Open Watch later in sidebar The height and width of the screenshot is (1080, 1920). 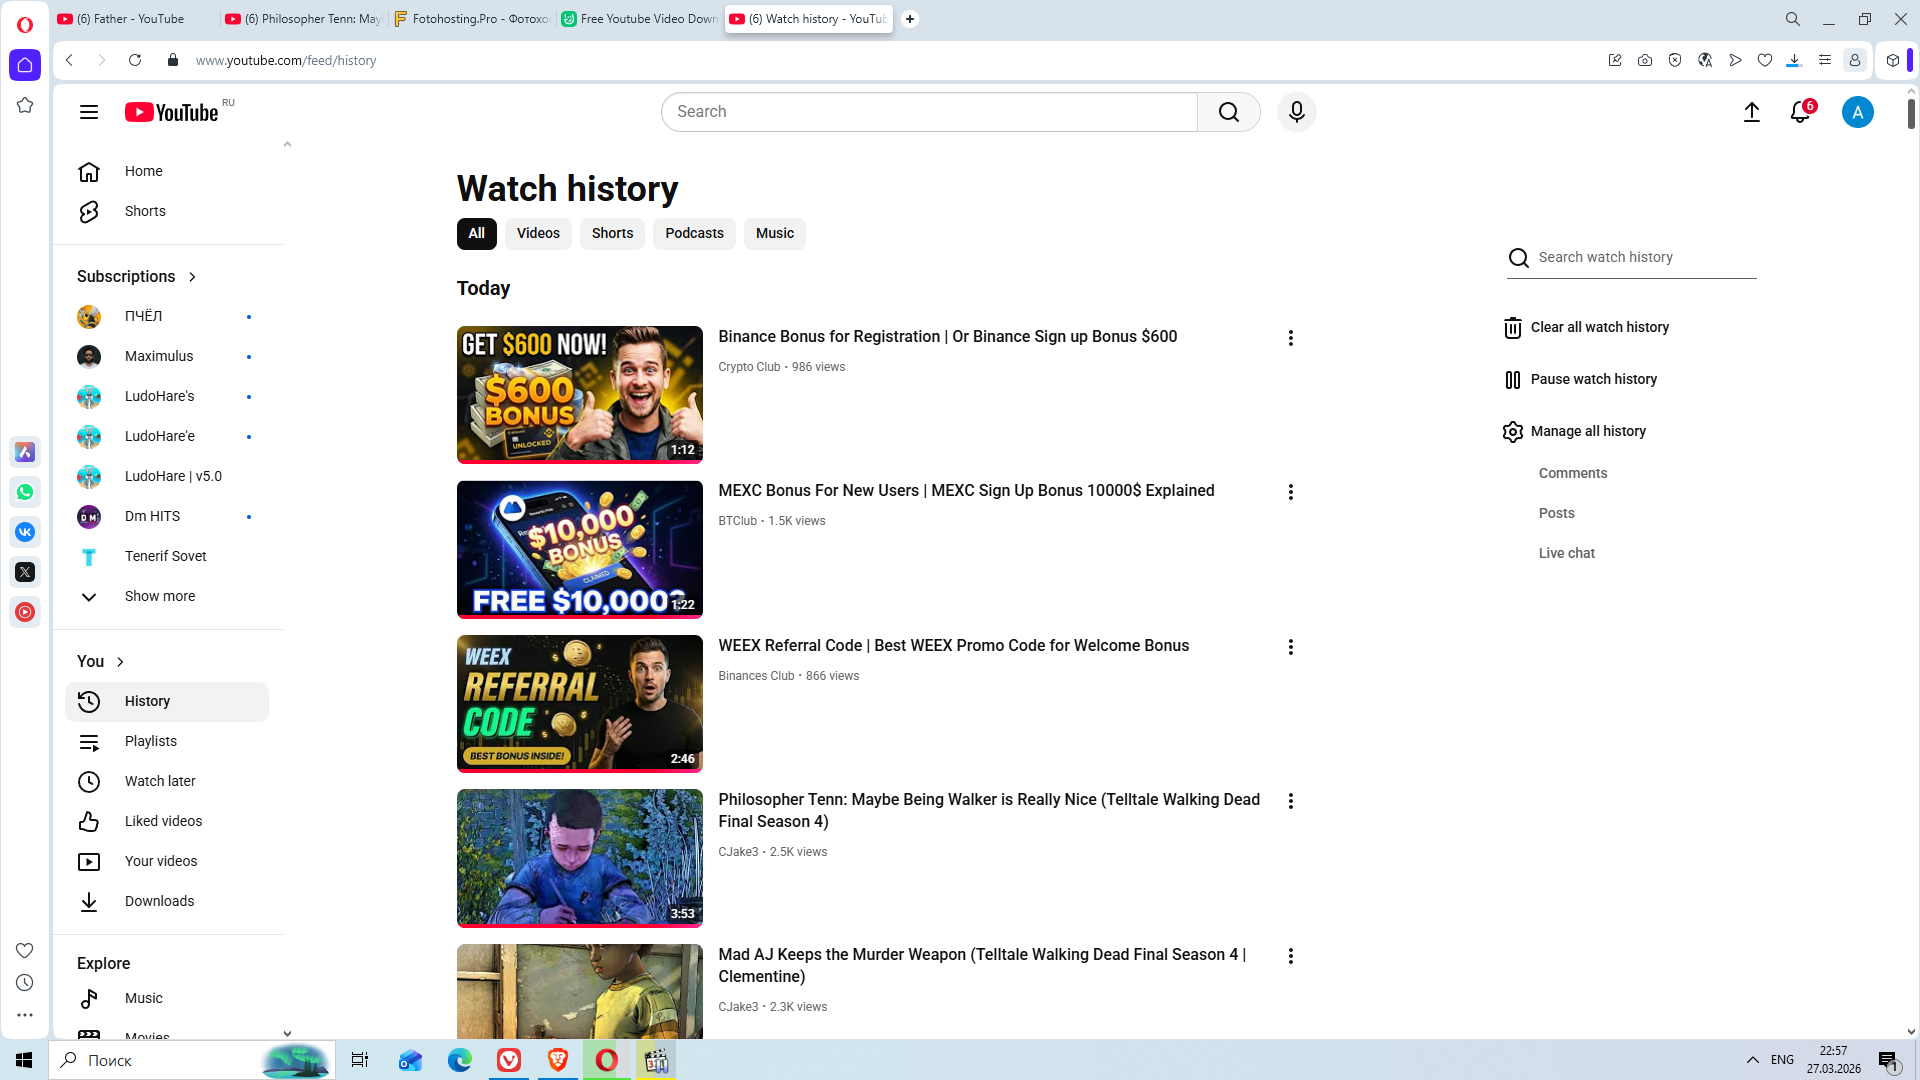click(x=159, y=781)
